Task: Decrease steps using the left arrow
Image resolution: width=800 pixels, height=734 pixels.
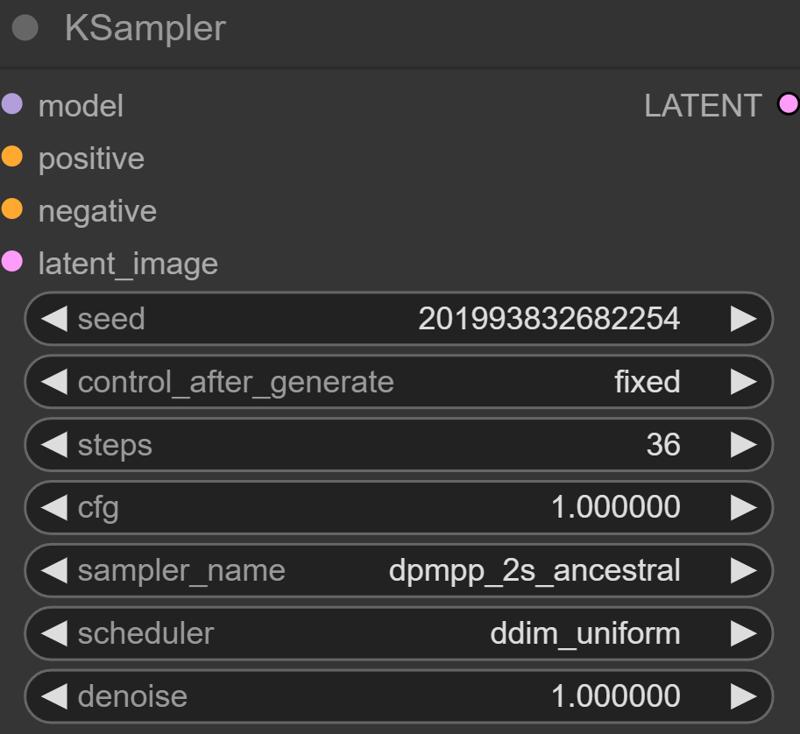Action: (54, 445)
